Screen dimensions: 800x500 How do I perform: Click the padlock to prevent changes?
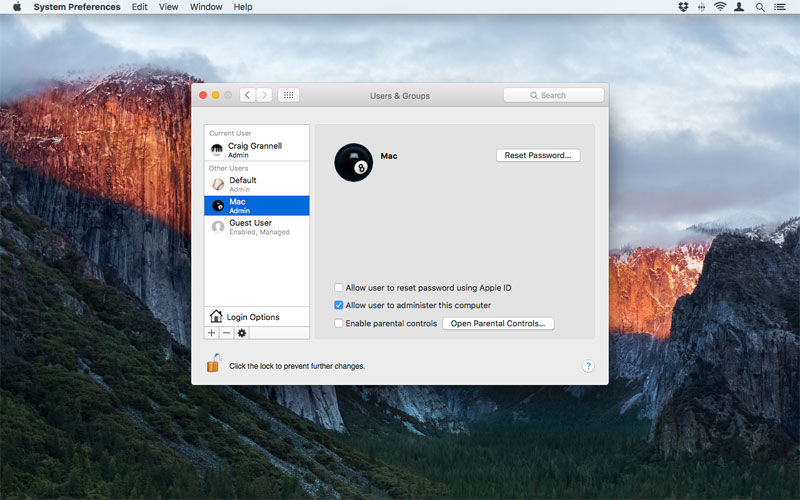[x=214, y=363]
